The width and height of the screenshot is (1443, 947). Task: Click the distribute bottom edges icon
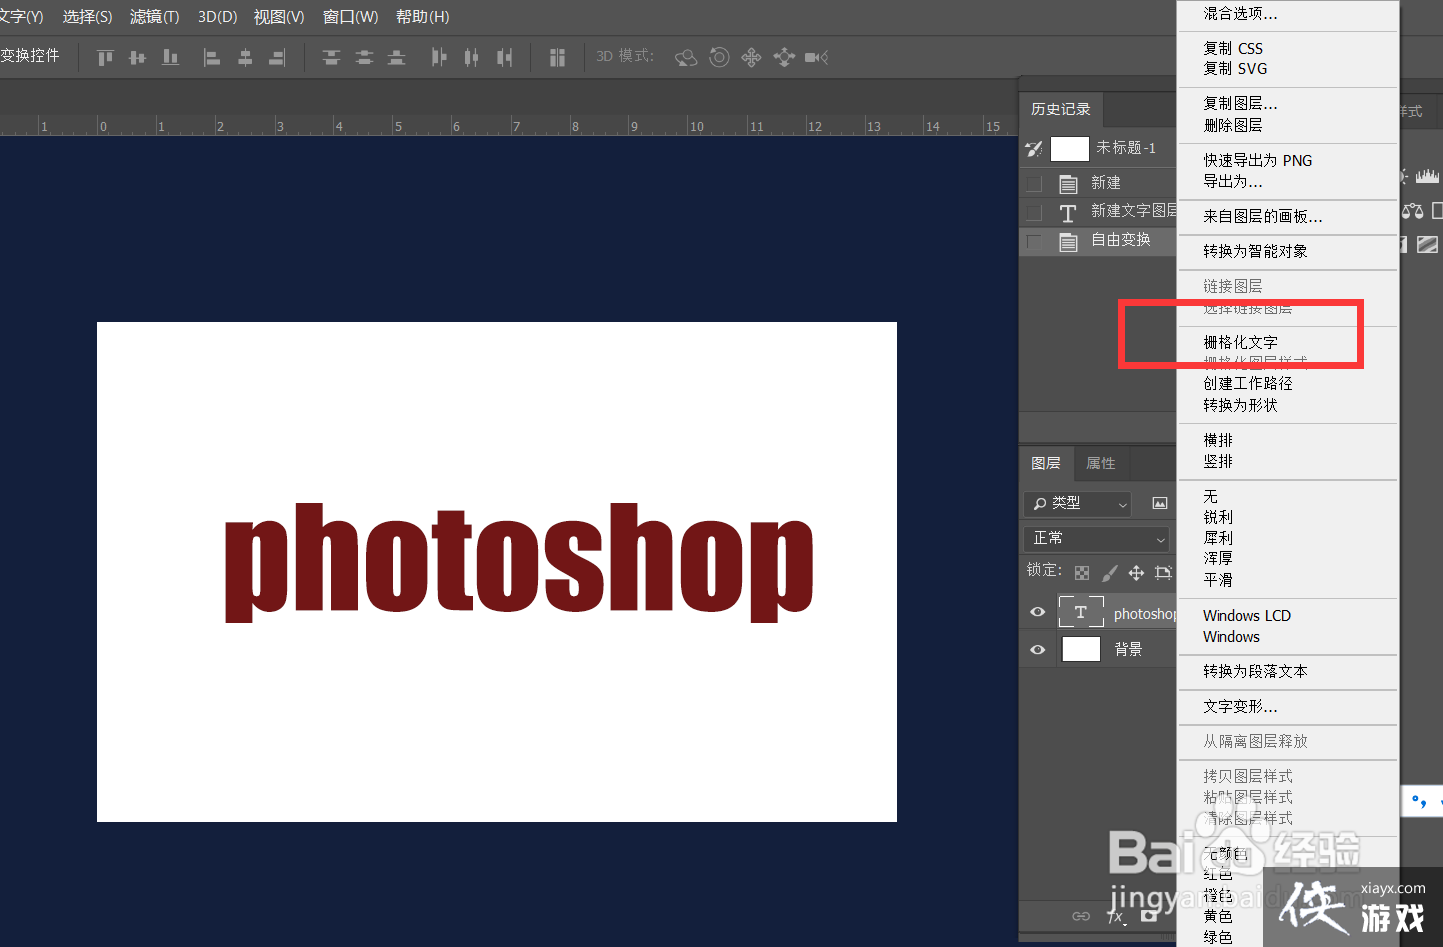pos(397,57)
